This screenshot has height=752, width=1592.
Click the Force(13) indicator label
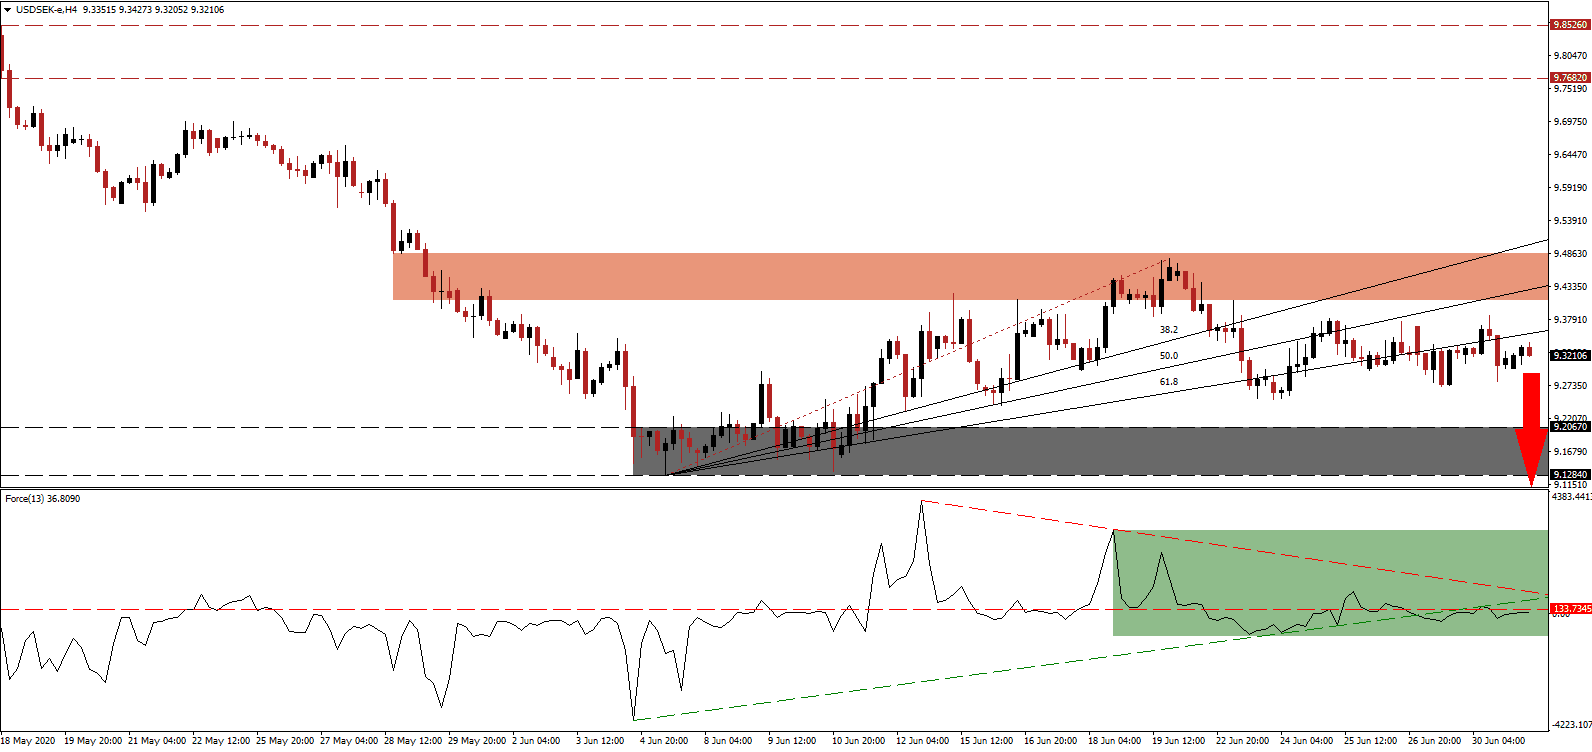42,499
